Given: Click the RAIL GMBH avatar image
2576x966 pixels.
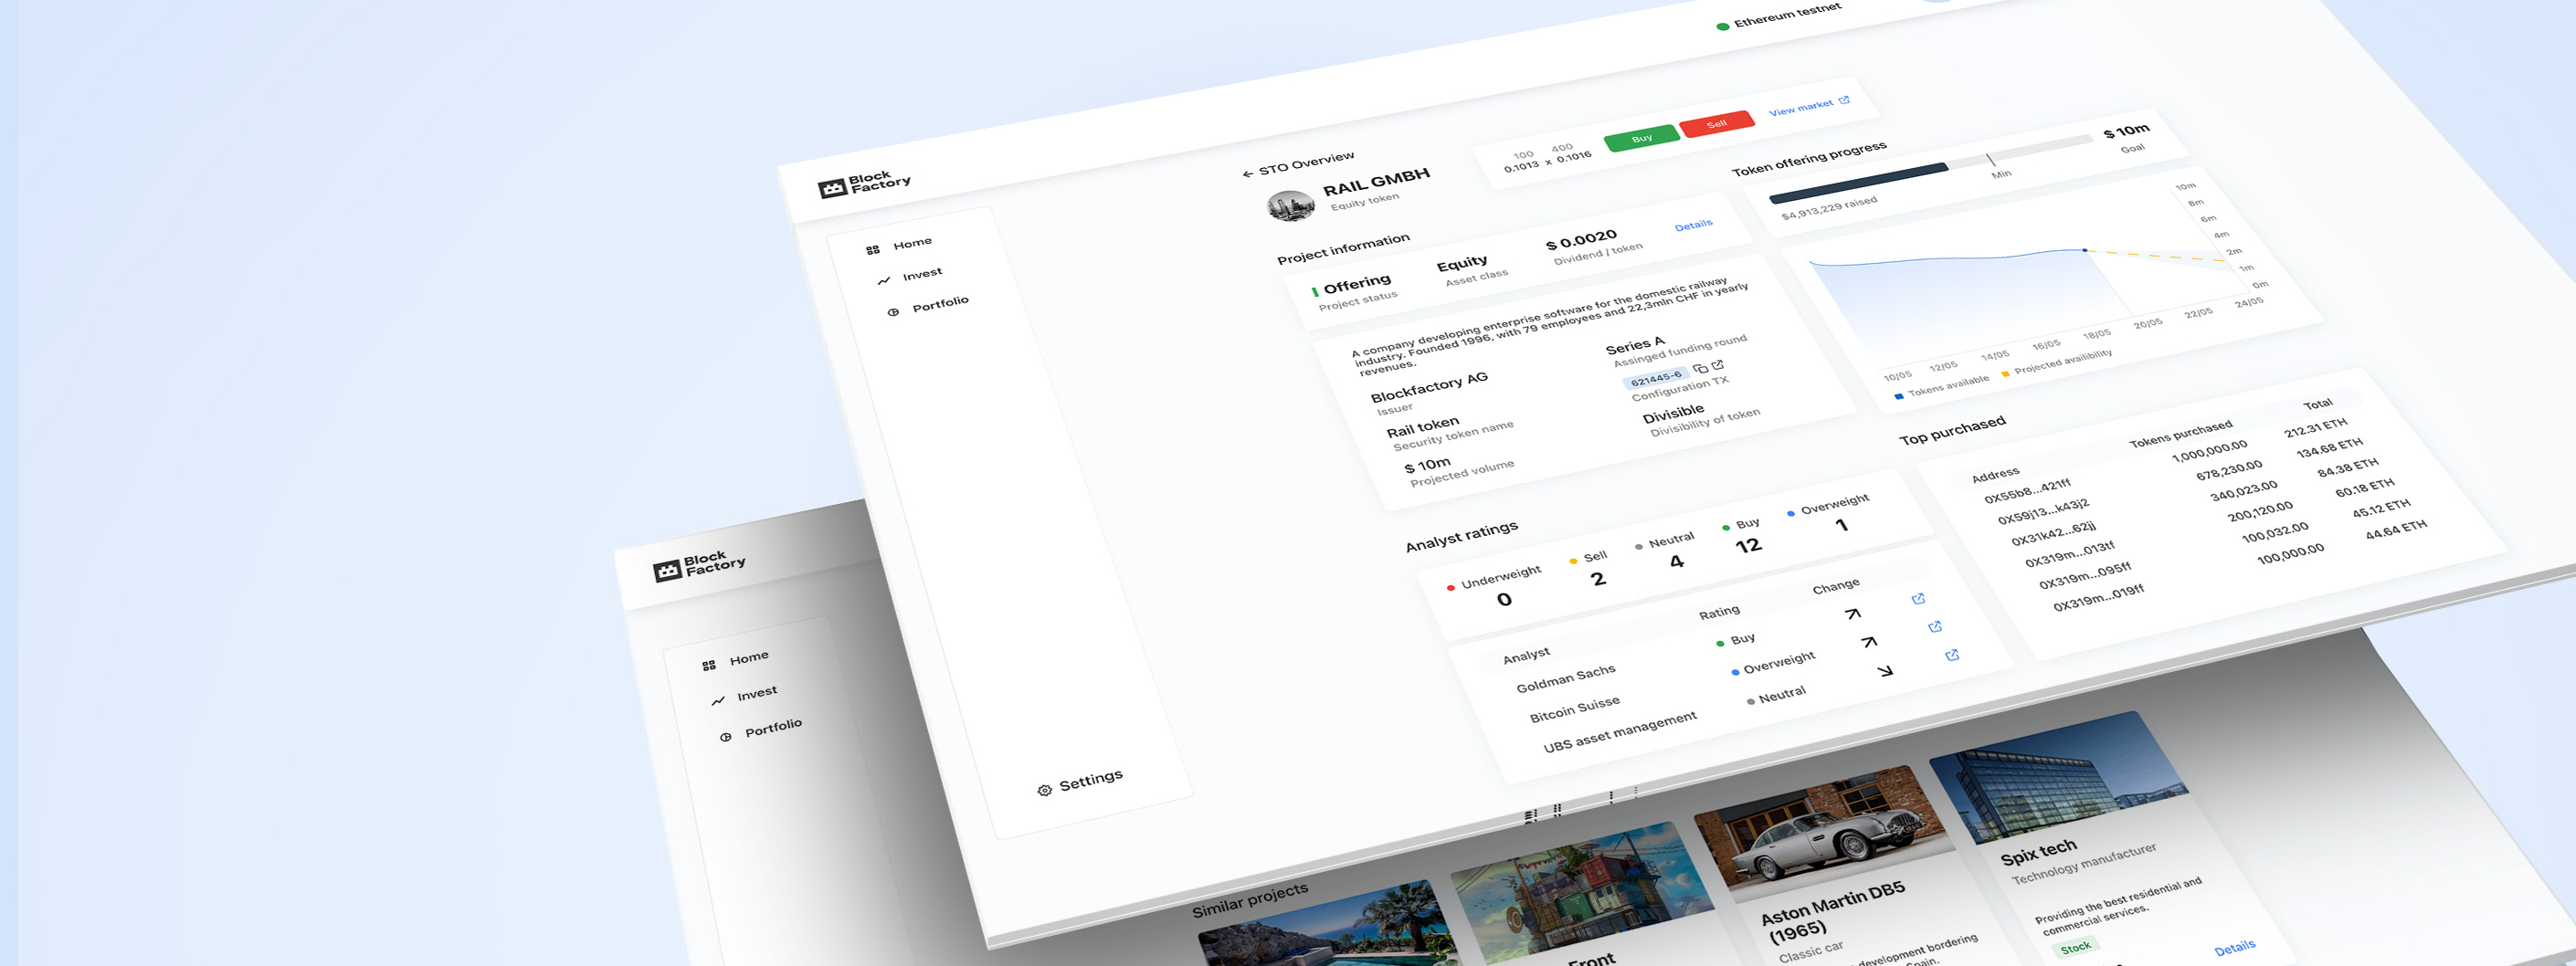Looking at the screenshot, I should click(x=1290, y=206).
